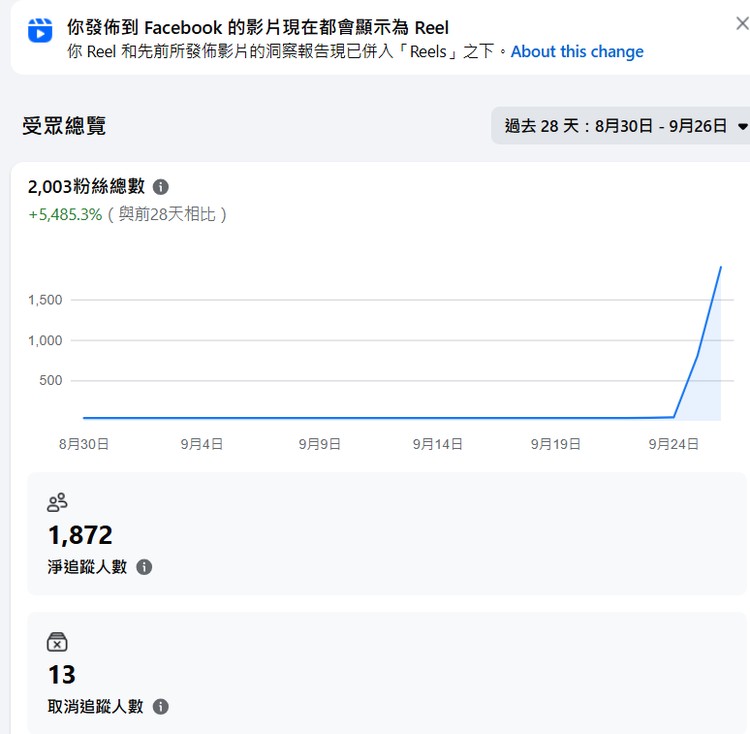Click the （與前28天相比） comparison text

pyautogui.click(x=166, y=214)
